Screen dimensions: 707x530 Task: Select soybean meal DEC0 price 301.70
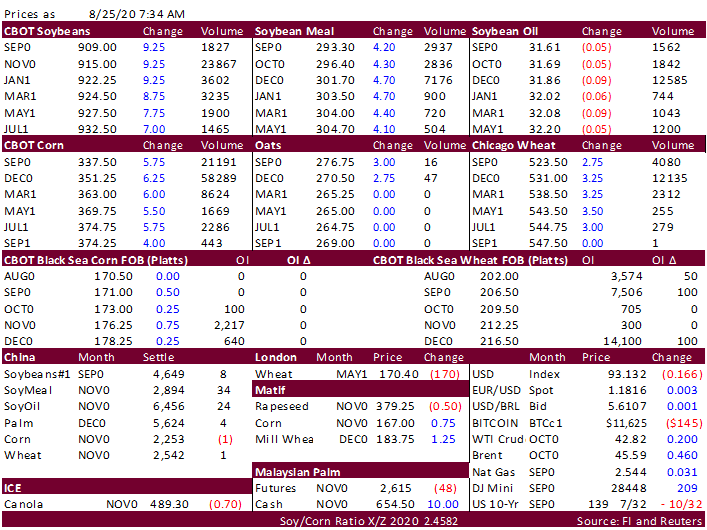tap(335, 80)
